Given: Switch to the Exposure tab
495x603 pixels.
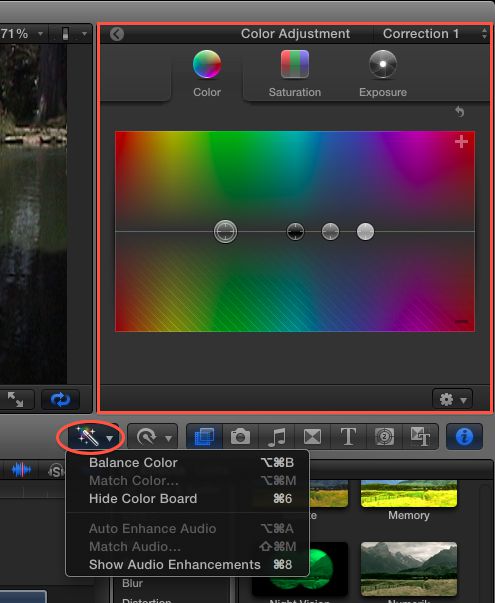Looking at the screenshot, I should pos(383,74).
